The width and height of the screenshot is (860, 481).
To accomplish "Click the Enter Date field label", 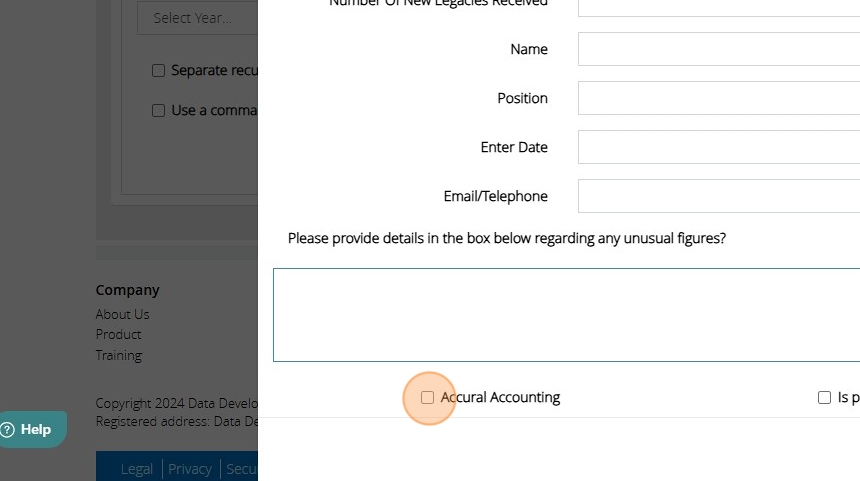I will pos(514,147).
